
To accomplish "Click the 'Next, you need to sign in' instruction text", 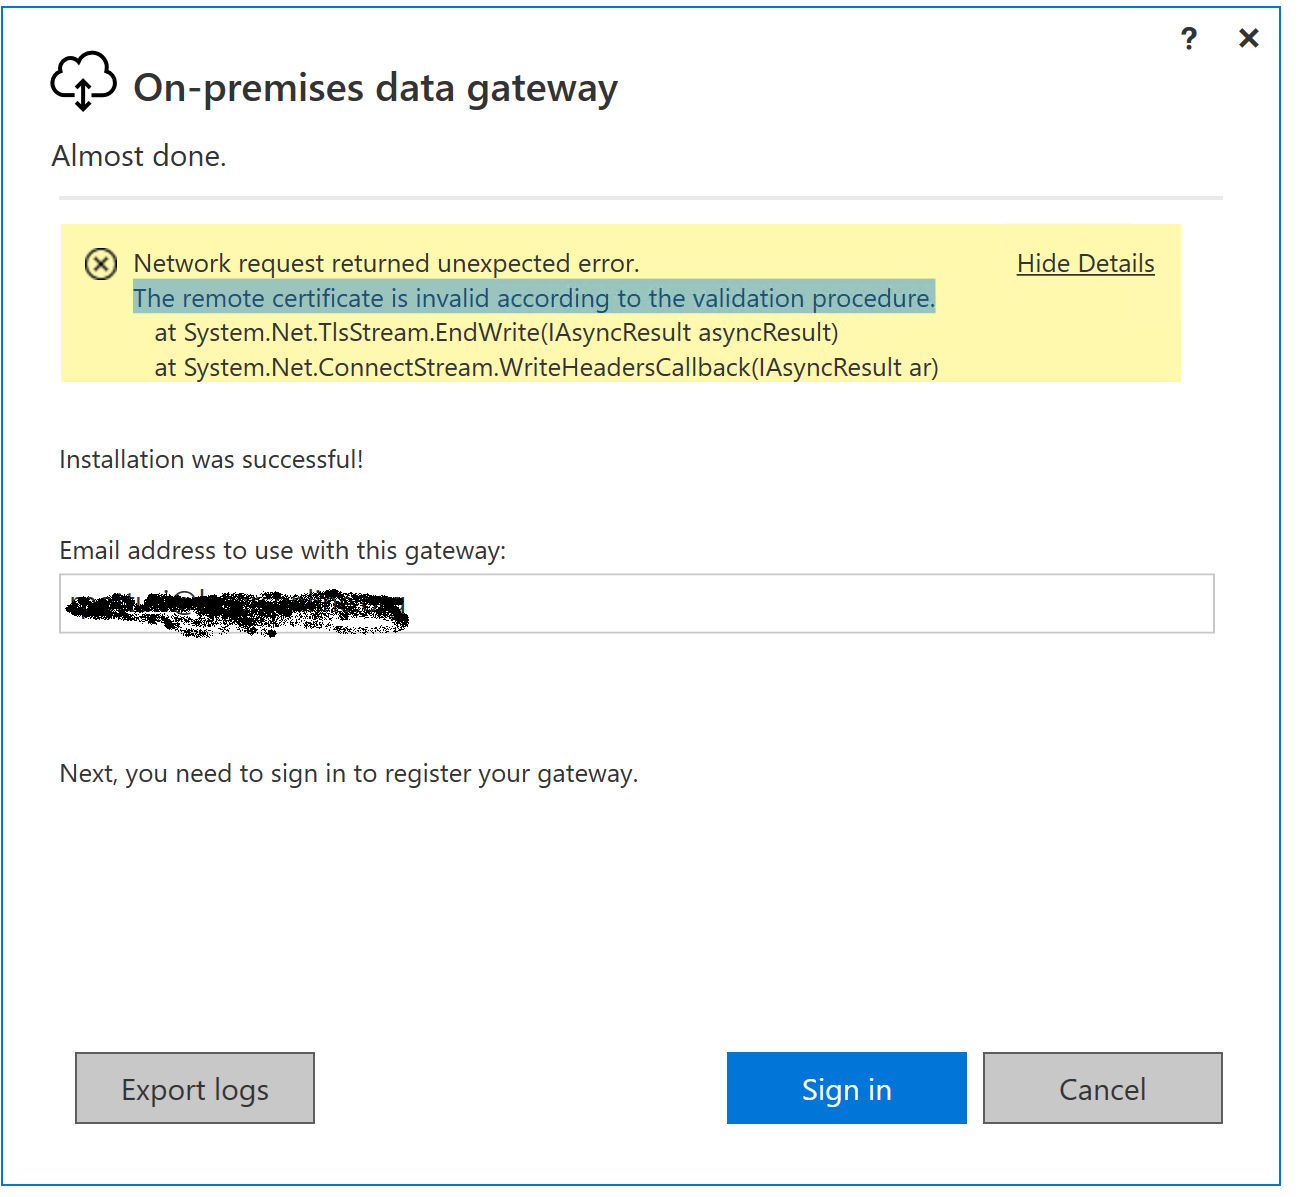I will (x=349, y=774).
